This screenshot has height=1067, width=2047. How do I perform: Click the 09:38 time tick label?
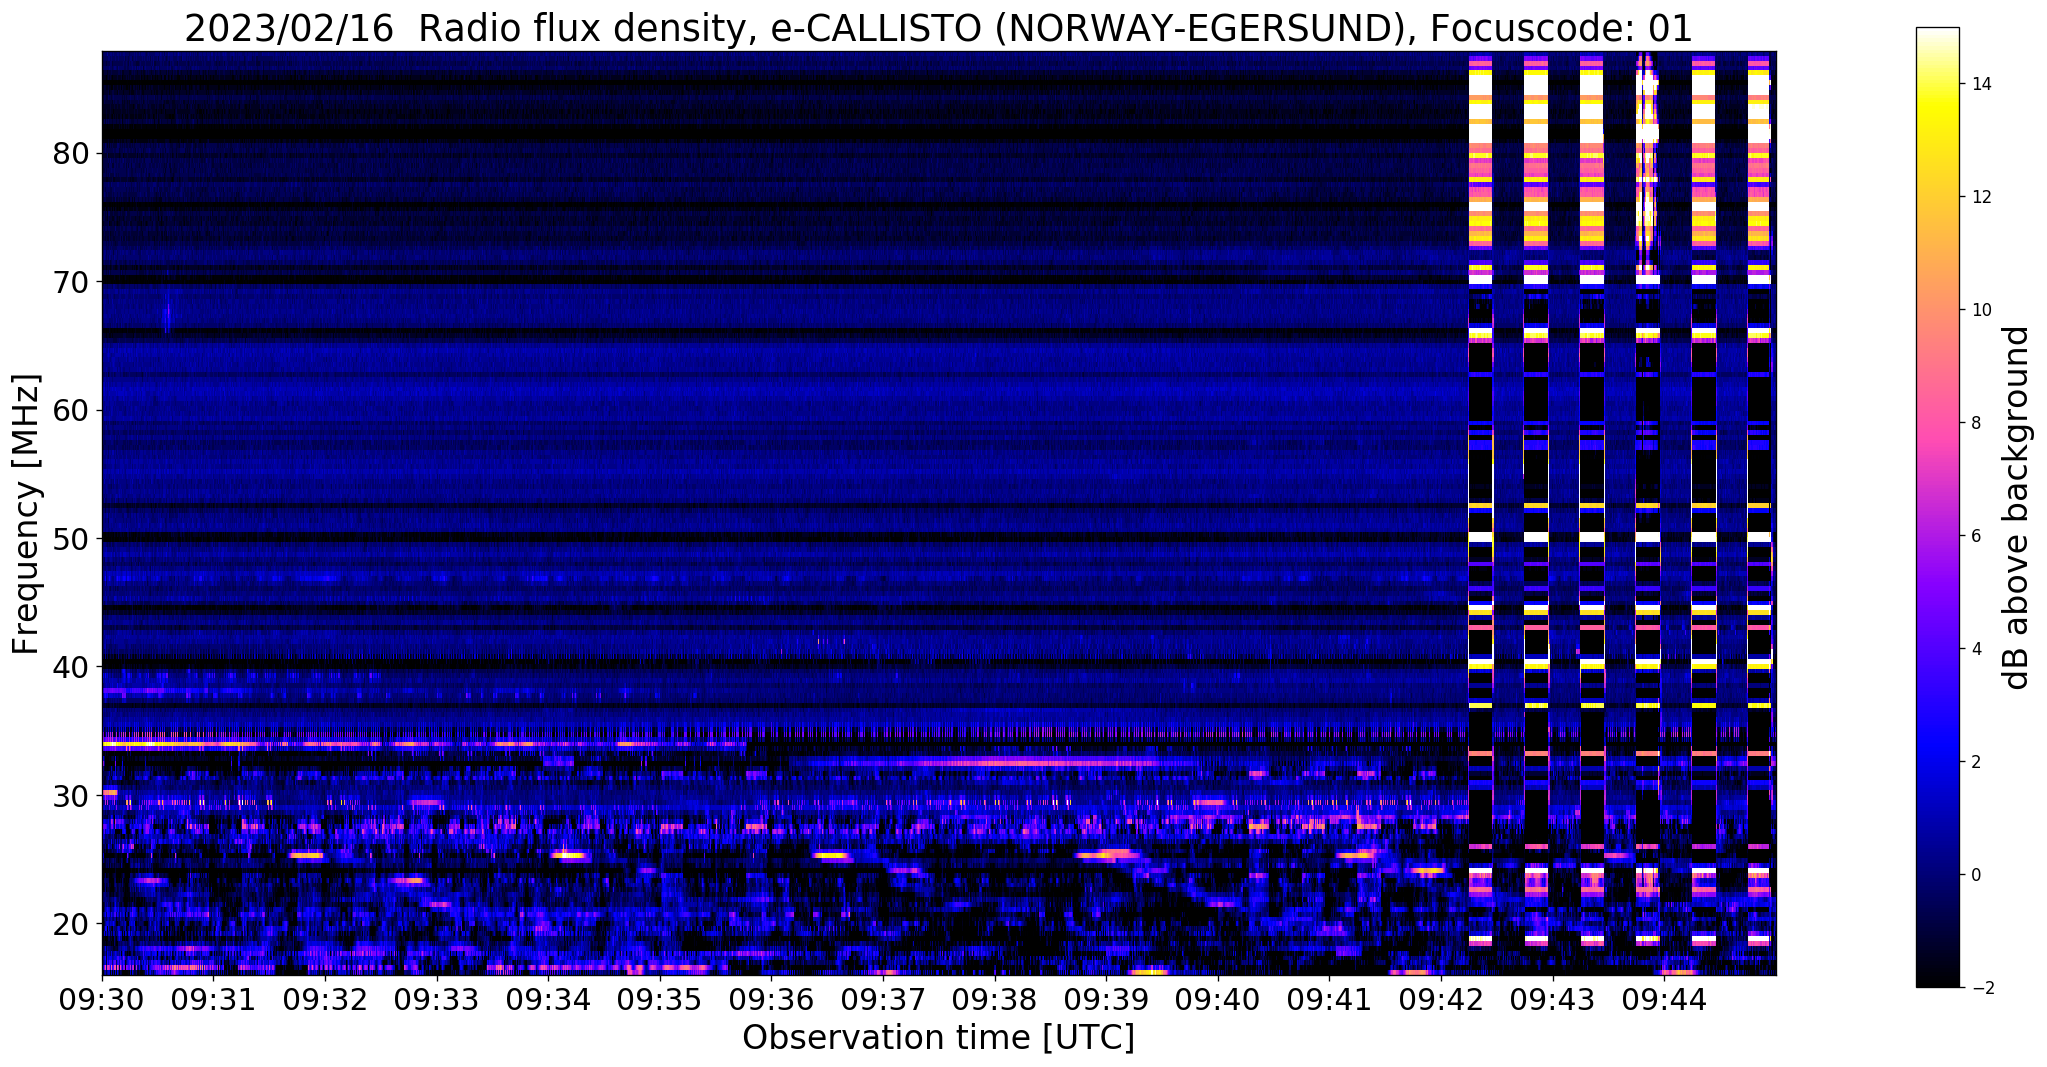coord(995,1000)
